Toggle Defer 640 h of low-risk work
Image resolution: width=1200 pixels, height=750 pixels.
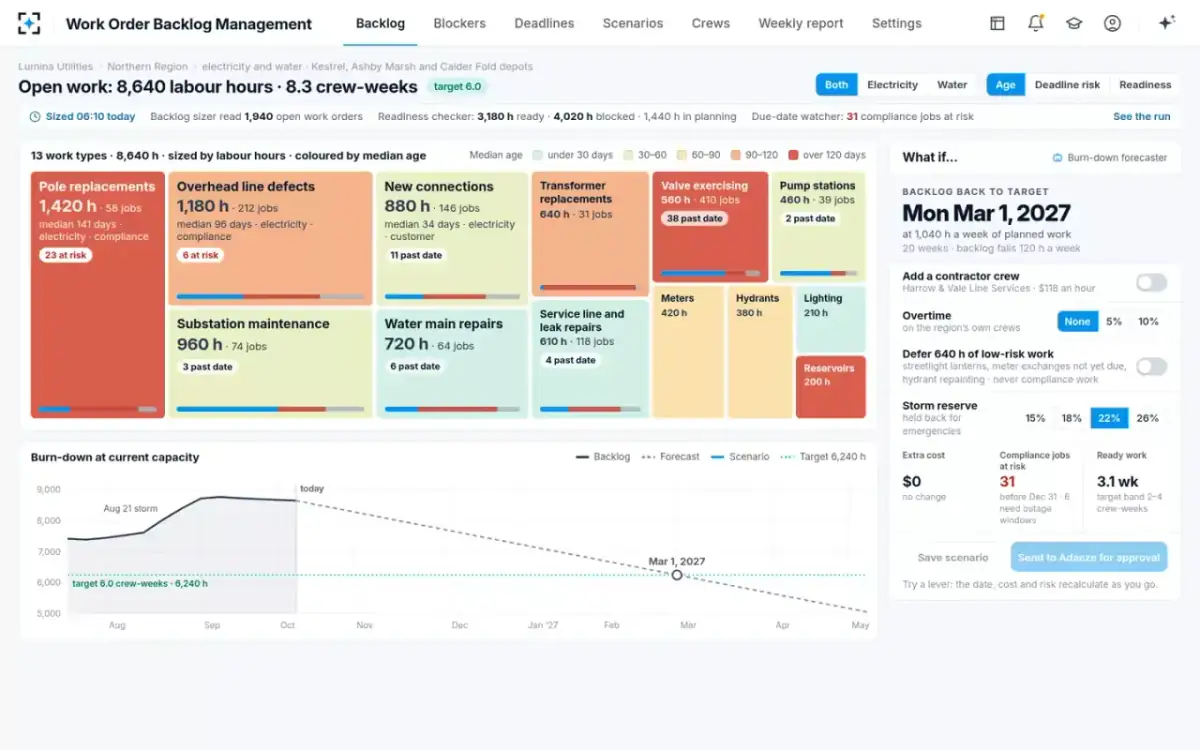(x=1151, y=366)
